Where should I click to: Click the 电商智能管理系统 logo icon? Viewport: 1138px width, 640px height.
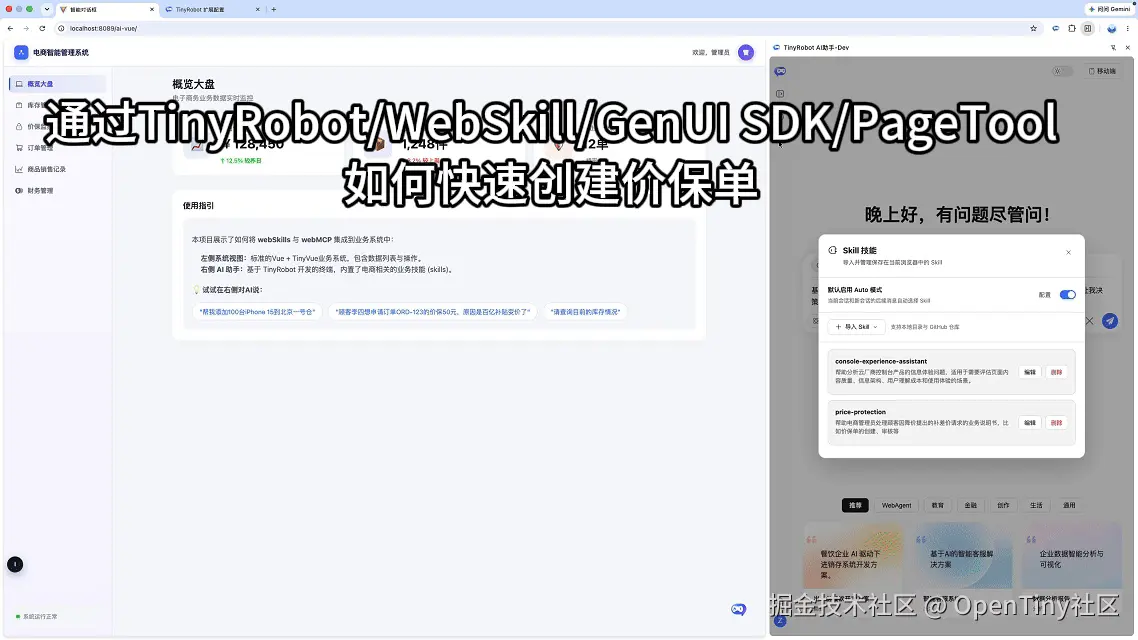point(21,52)
